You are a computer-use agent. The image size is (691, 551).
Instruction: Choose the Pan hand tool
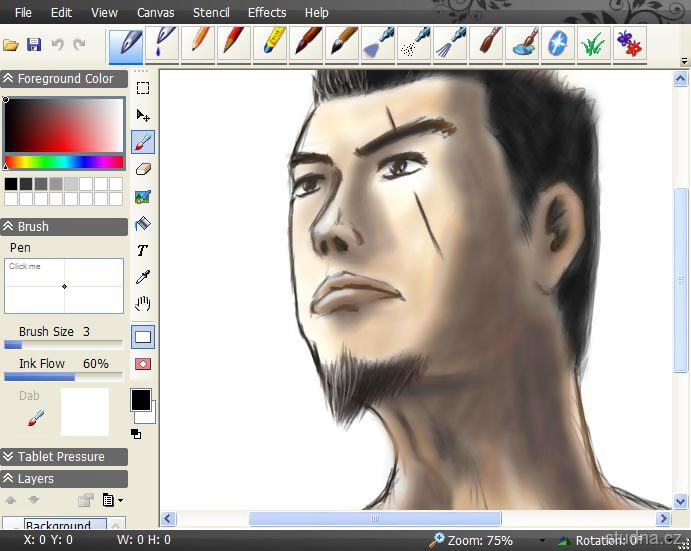pyautogui.click(x=143, y=304)
